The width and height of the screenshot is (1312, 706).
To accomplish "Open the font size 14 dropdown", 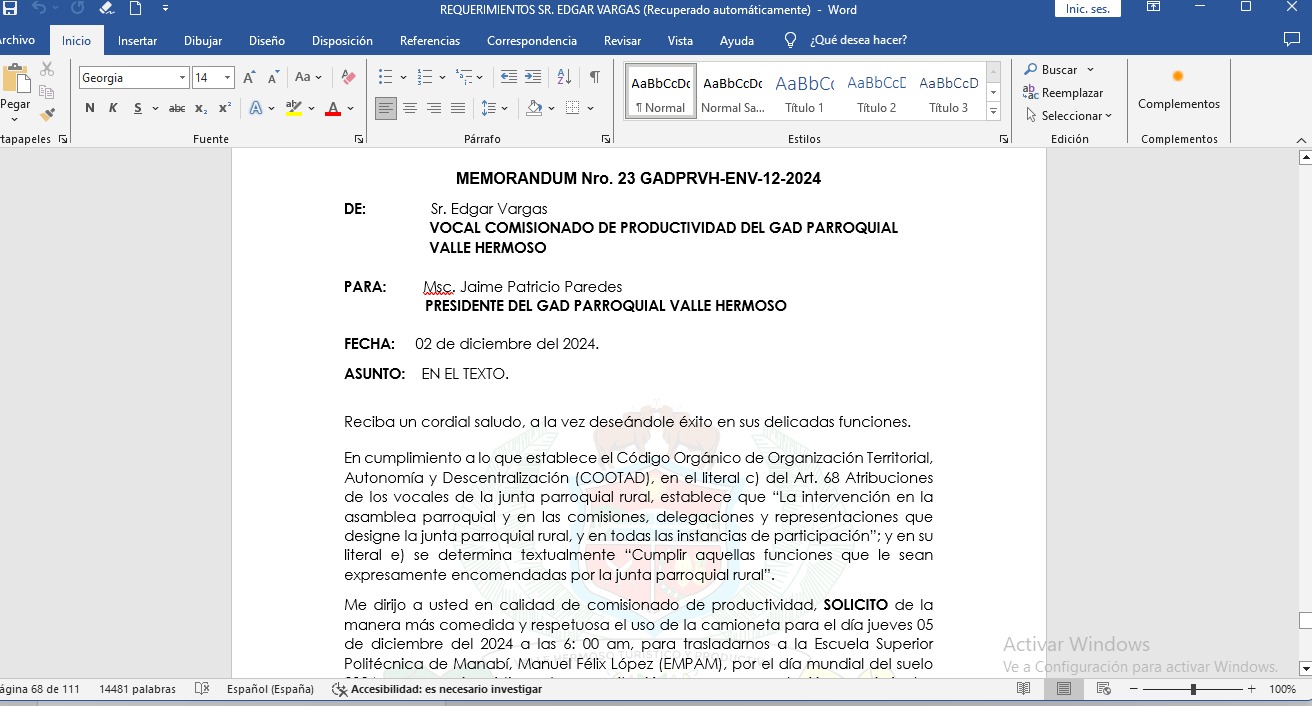I will 228,78.
